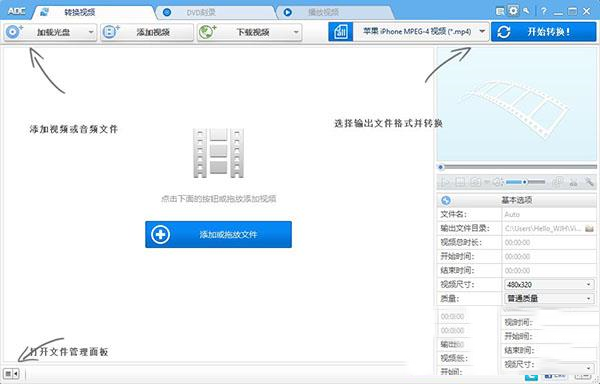The image size is (600, 384).
Task: Collapse the 基本选项 section header icon
Action: tap(446, 200)
